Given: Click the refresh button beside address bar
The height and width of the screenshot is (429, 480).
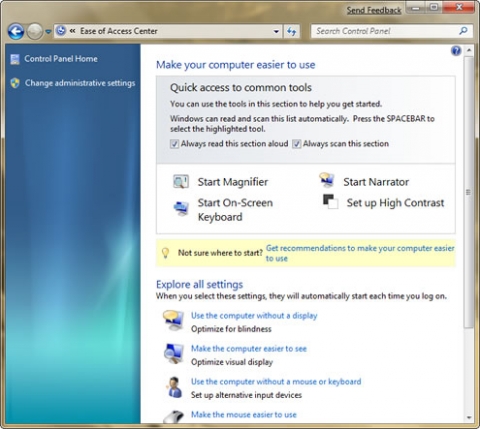Looking at the screenshot, I should pyautogui.click(x=292, y=32).
